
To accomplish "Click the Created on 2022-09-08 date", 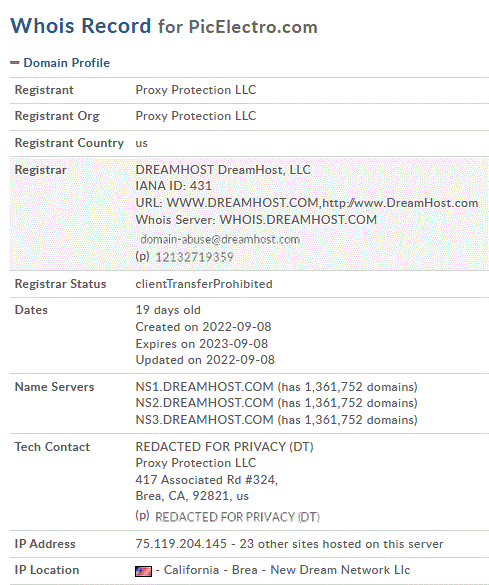I will [203, 327].
